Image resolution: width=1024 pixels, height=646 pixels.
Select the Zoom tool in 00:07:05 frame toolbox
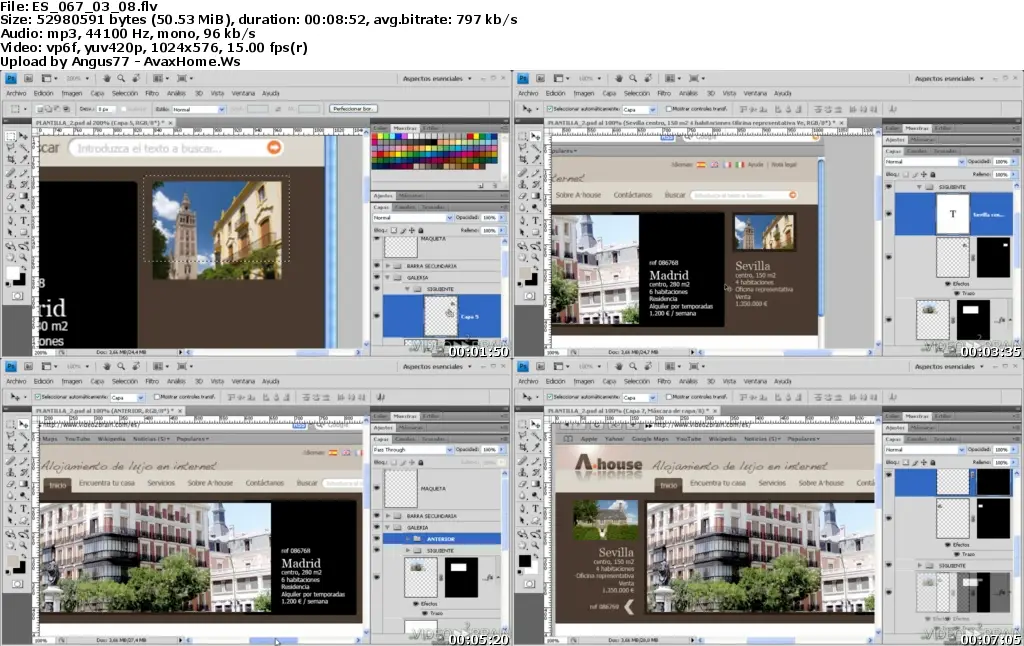536,546
